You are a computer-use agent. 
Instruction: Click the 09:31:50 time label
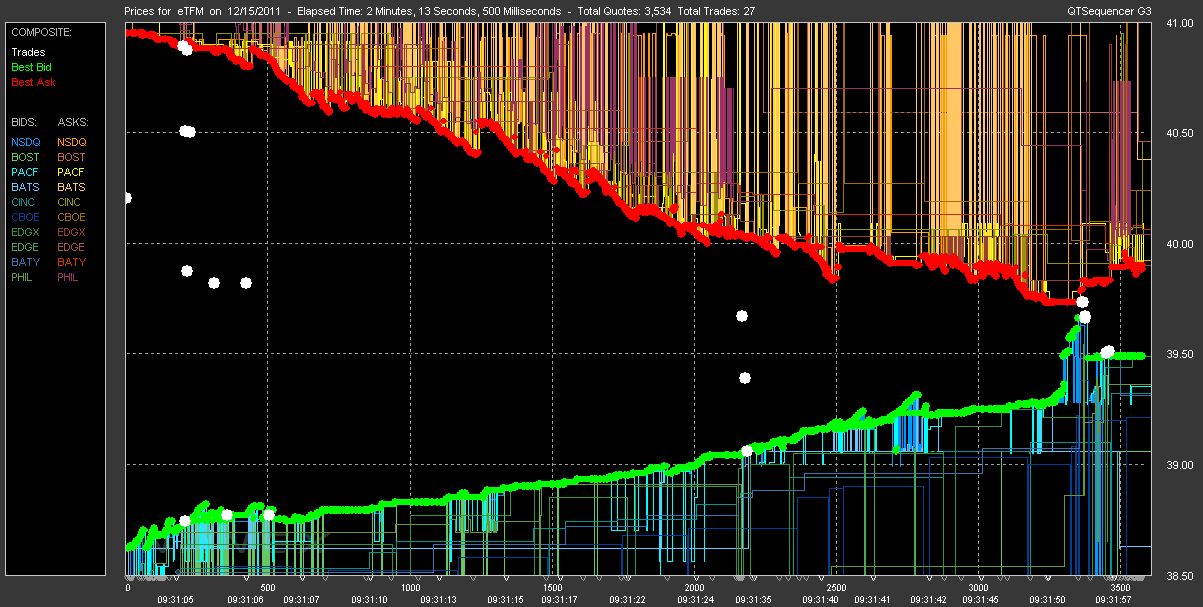click(x=1046, y=600)
